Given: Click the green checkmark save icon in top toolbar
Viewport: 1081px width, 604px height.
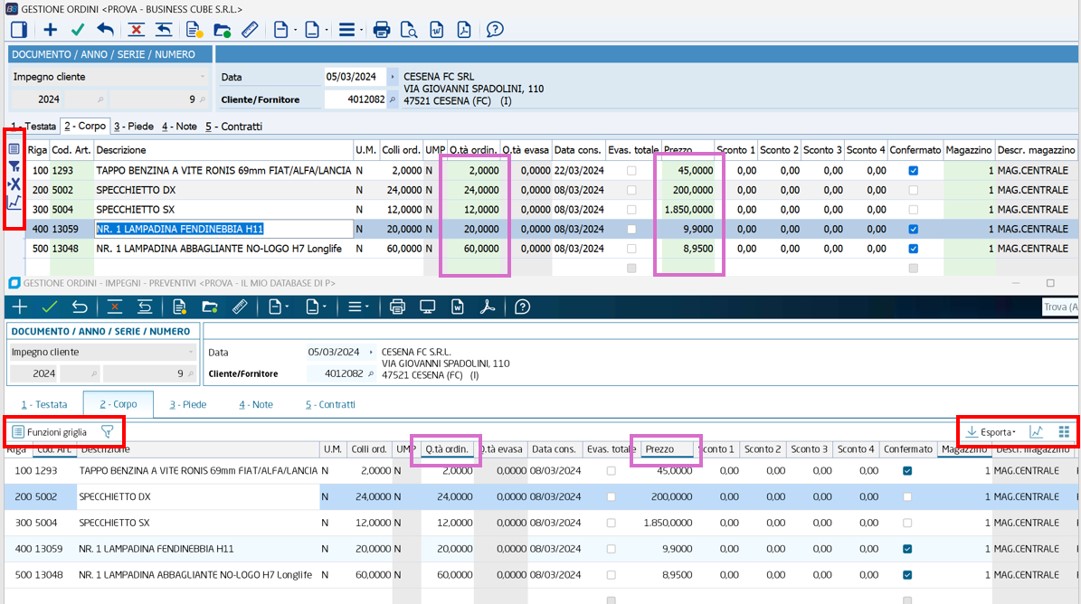Looking at the screenshot, I should point(77,30).
